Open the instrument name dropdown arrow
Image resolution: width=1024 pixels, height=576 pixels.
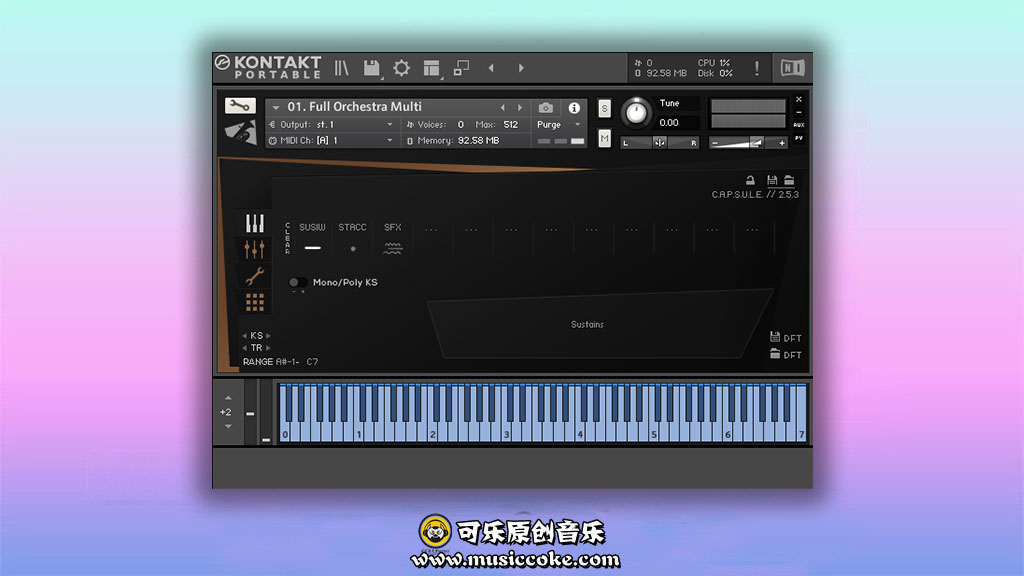[x=276, y=107]
